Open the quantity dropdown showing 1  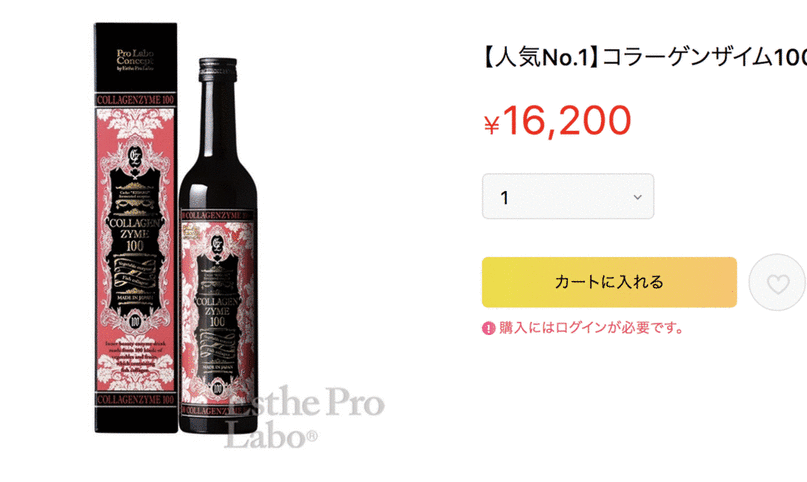(x=568, y=197)
